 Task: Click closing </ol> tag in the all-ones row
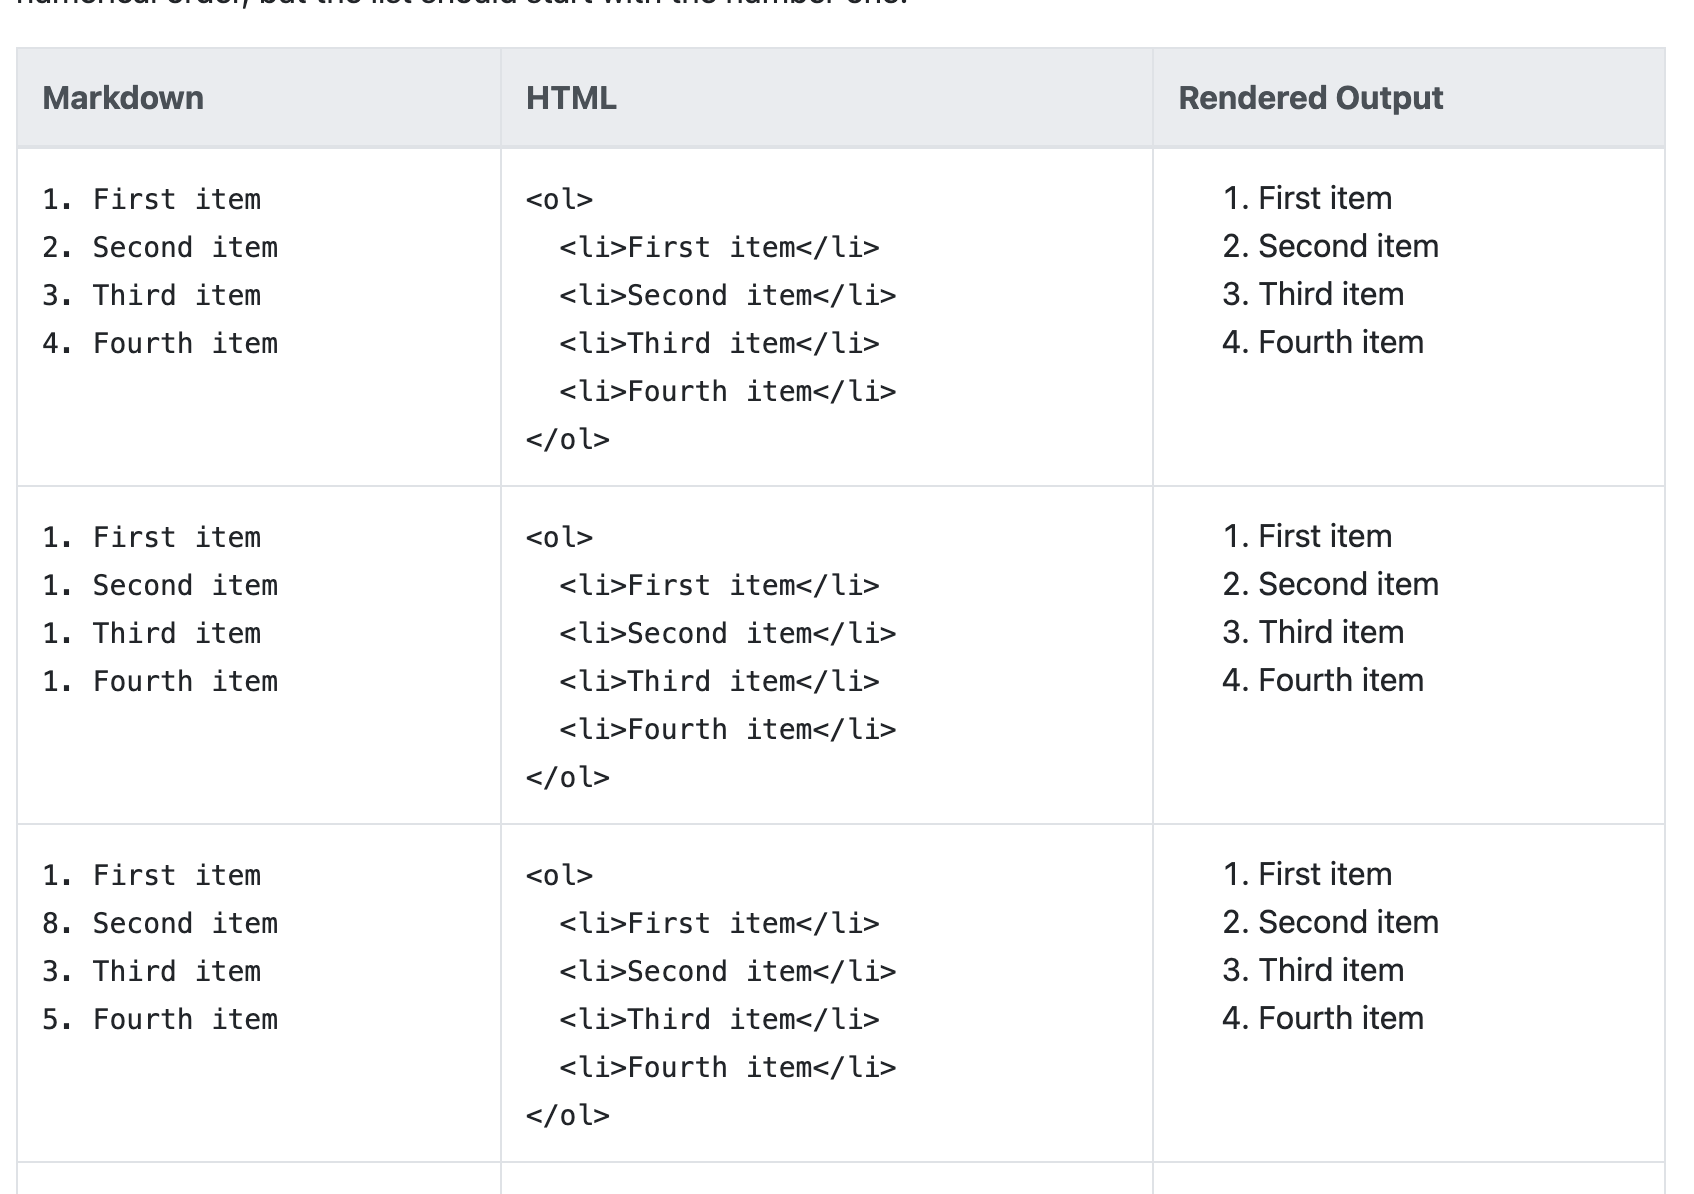568,777
